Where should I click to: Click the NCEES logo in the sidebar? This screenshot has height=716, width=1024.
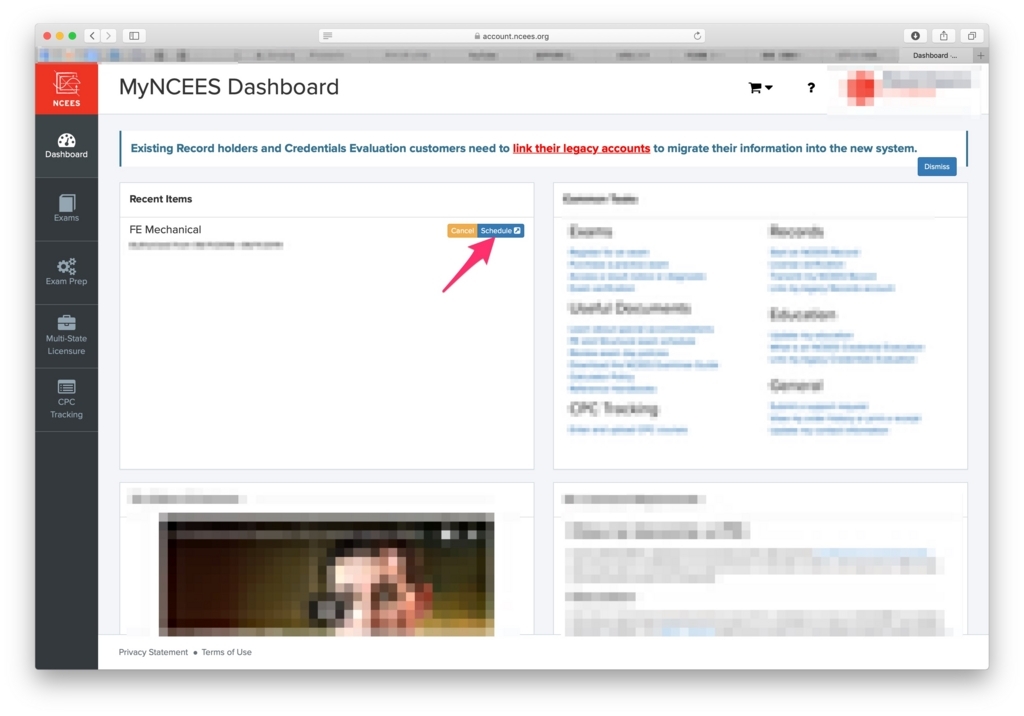point(67,89)
